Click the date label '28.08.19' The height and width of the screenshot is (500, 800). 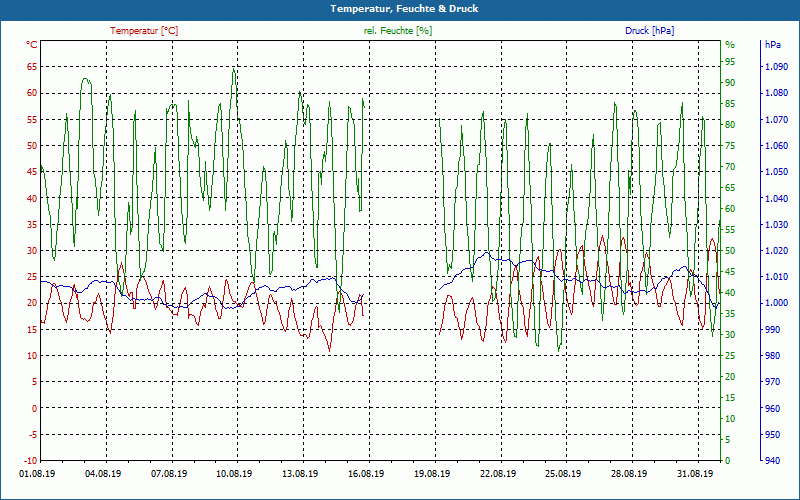[629, 473]
